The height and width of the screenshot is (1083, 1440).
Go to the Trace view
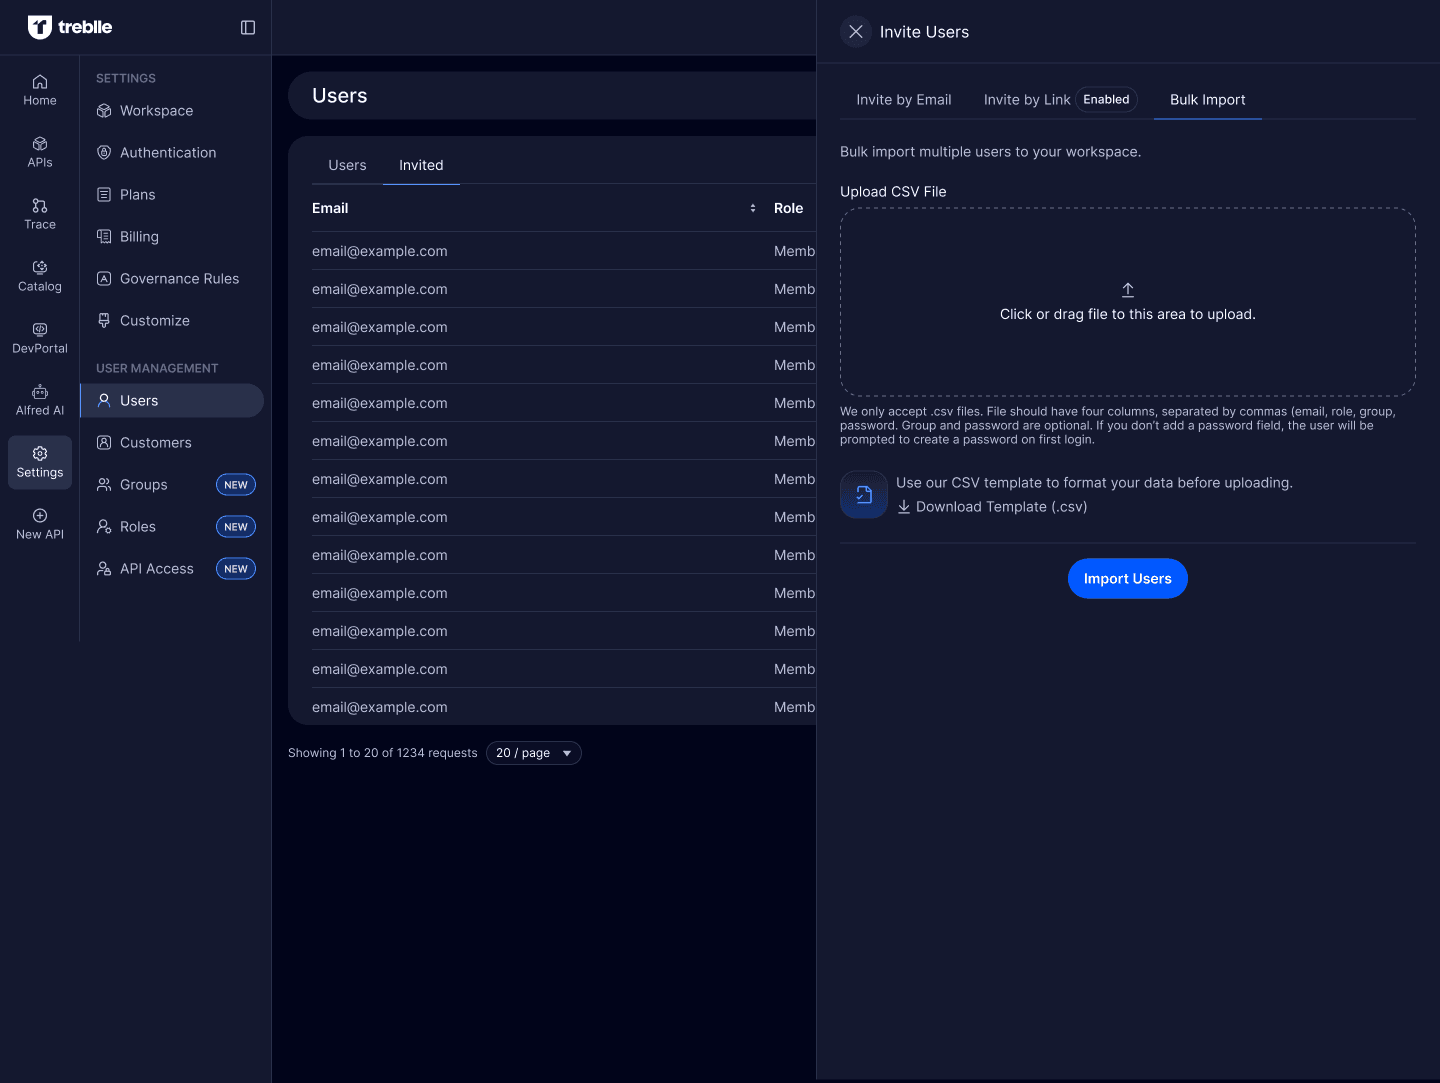40,214
